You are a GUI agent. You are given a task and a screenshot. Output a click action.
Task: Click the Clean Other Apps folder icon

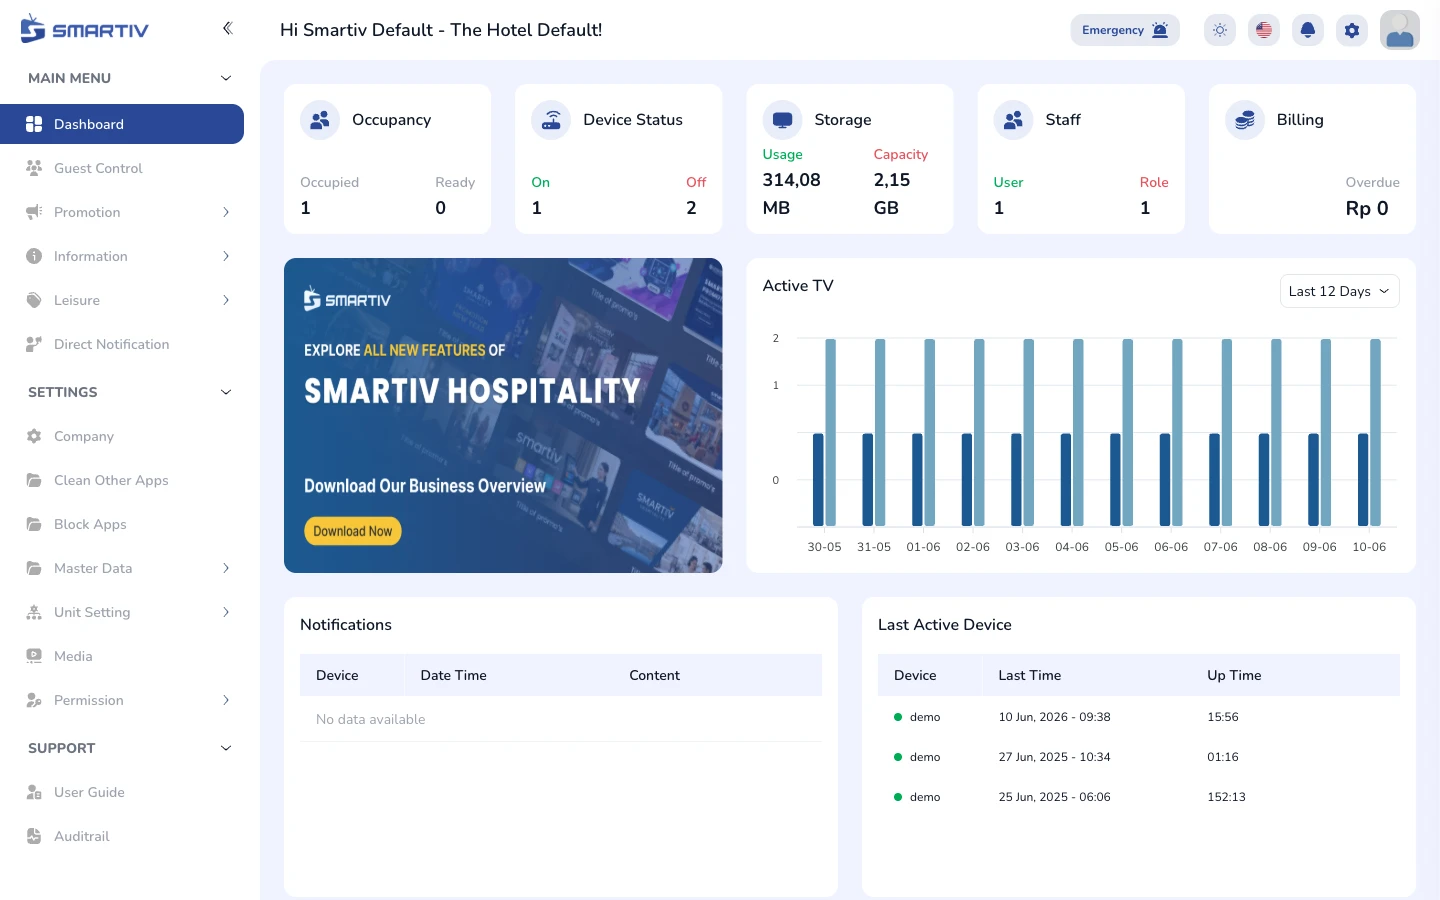coord(34,480)
